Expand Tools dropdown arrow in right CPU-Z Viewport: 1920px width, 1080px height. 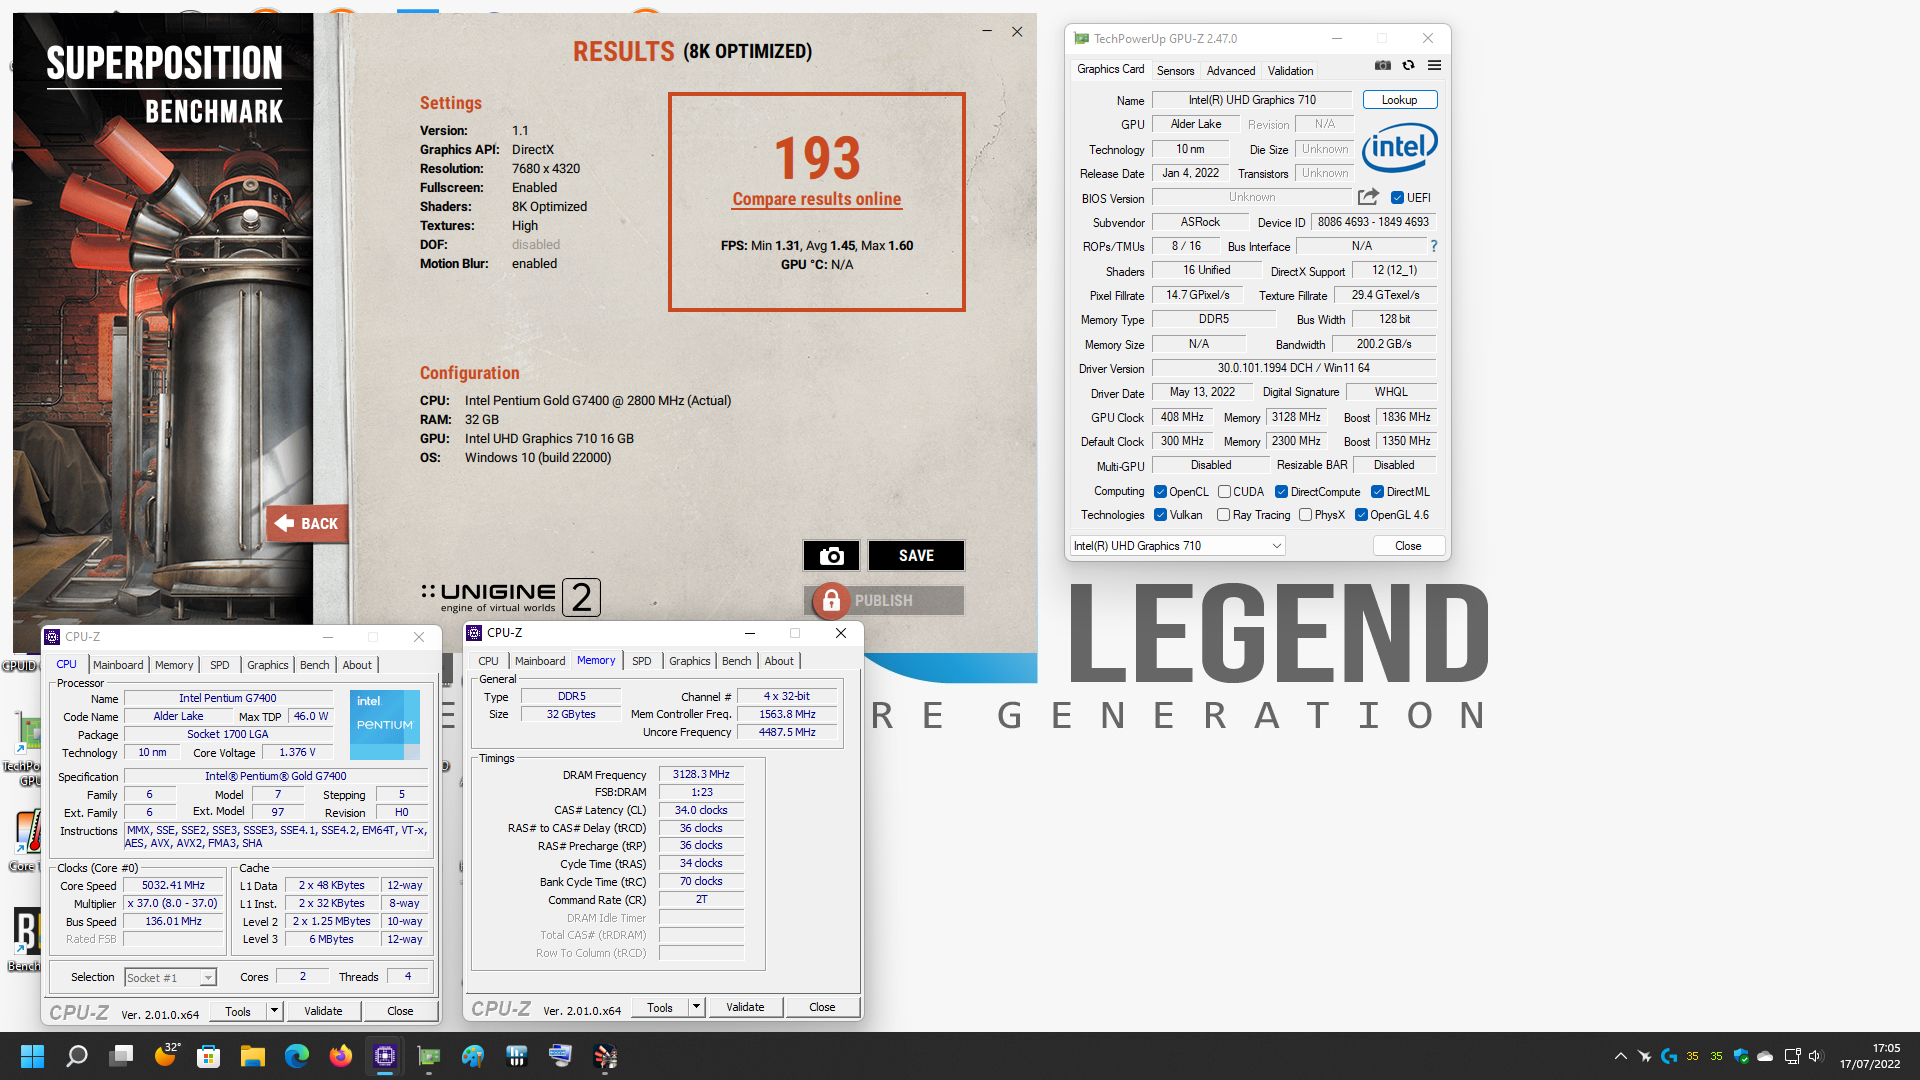[x=696, y=1007]
